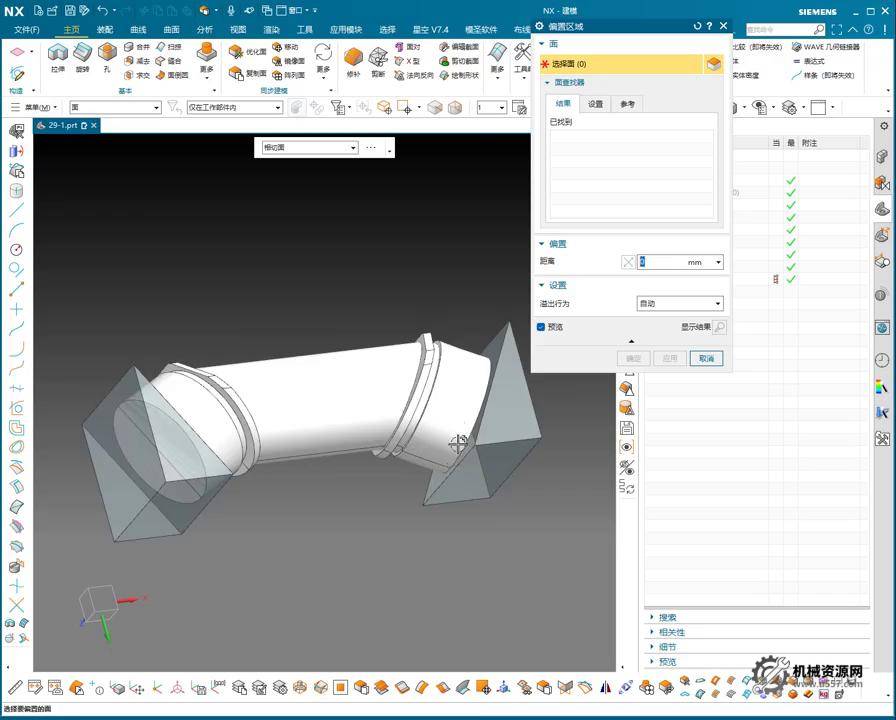
Task: Click the 孔 (Hole) feature icon
Action: tap(107, 53)
